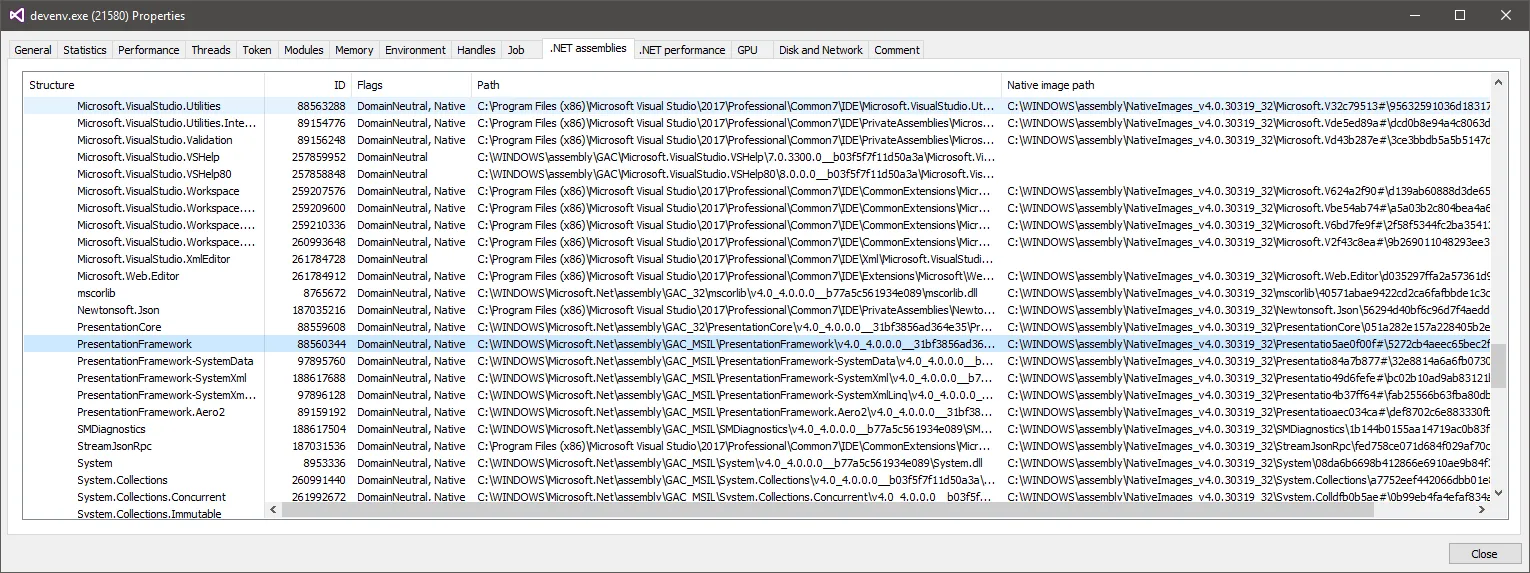Click the horizontal scrollbar right arrow
Viewport: 1530px width, 573px height.
point(1482,510)
